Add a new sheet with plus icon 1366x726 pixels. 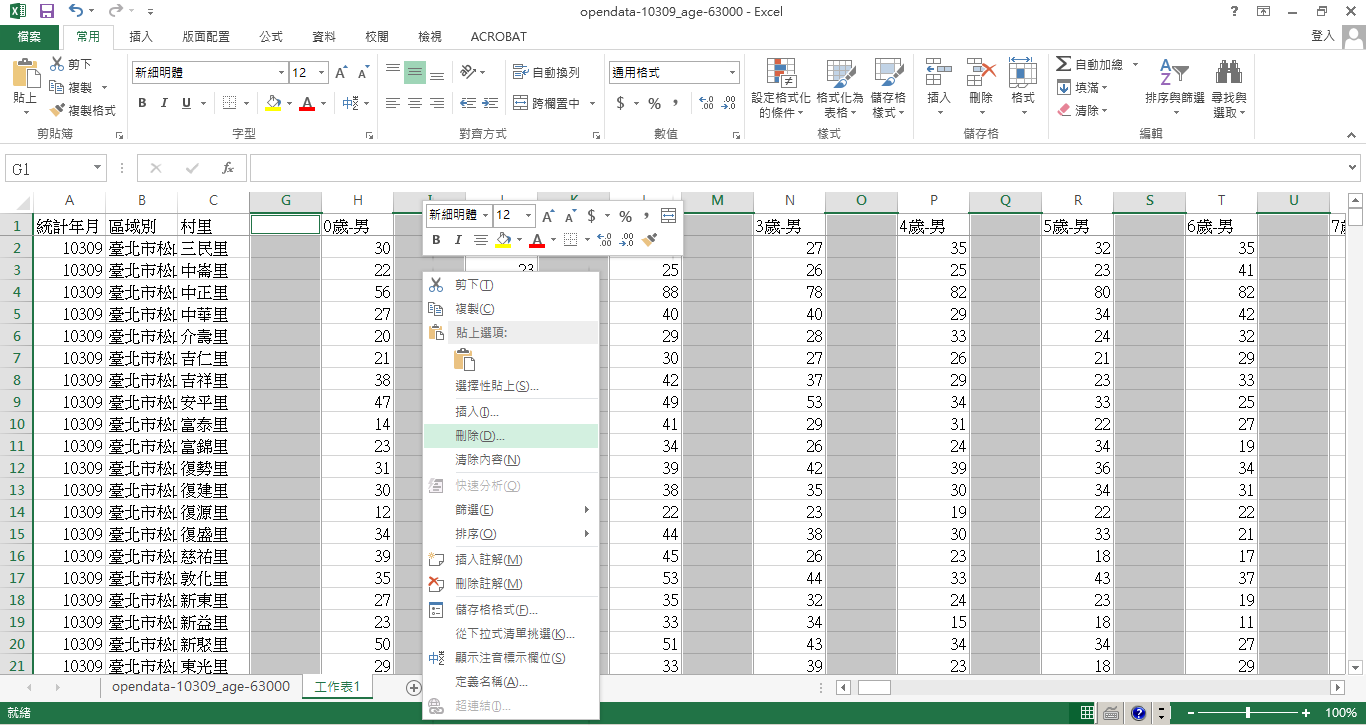(413, 687)
